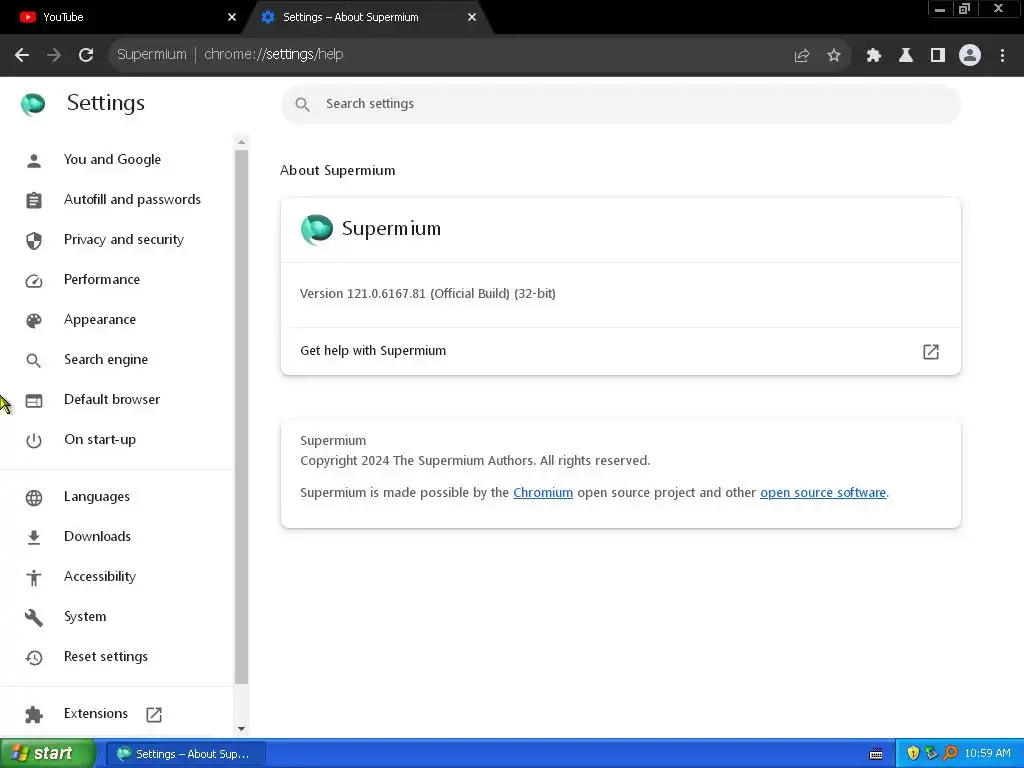Open Downloads settings
This screenshot has height=768, width=1024.
[x=97, y=536]
